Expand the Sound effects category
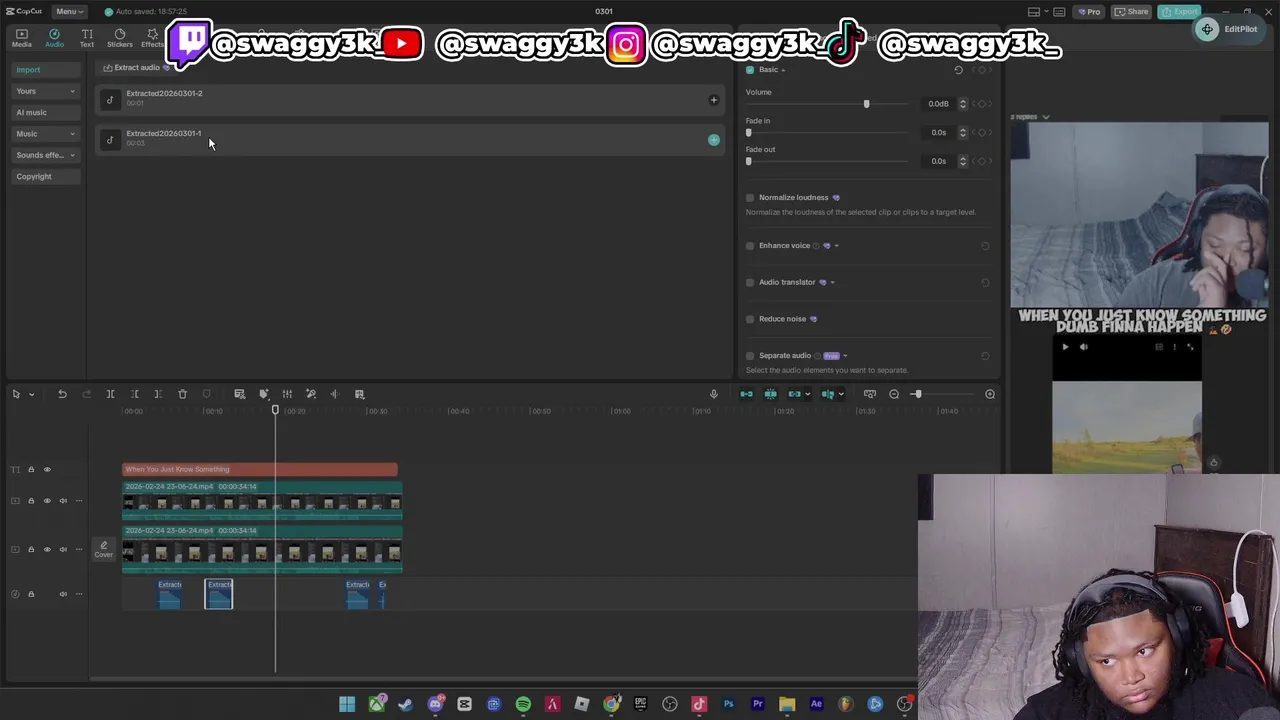 point(45,155)
